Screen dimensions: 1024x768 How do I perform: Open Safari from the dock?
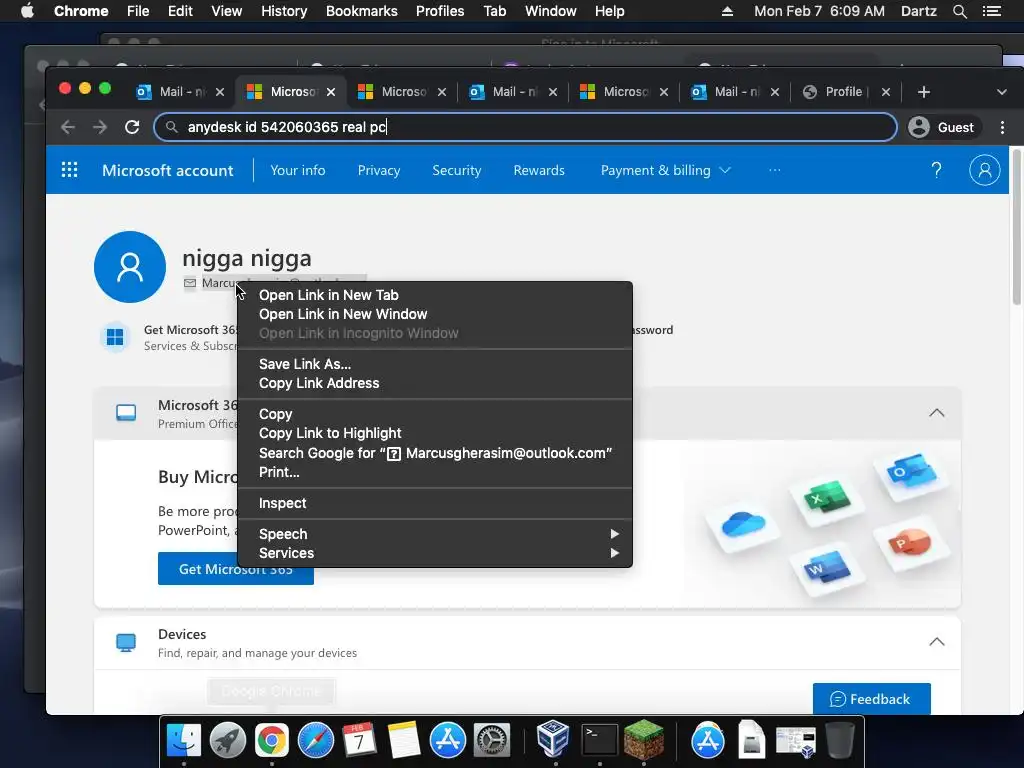point(315,741)
